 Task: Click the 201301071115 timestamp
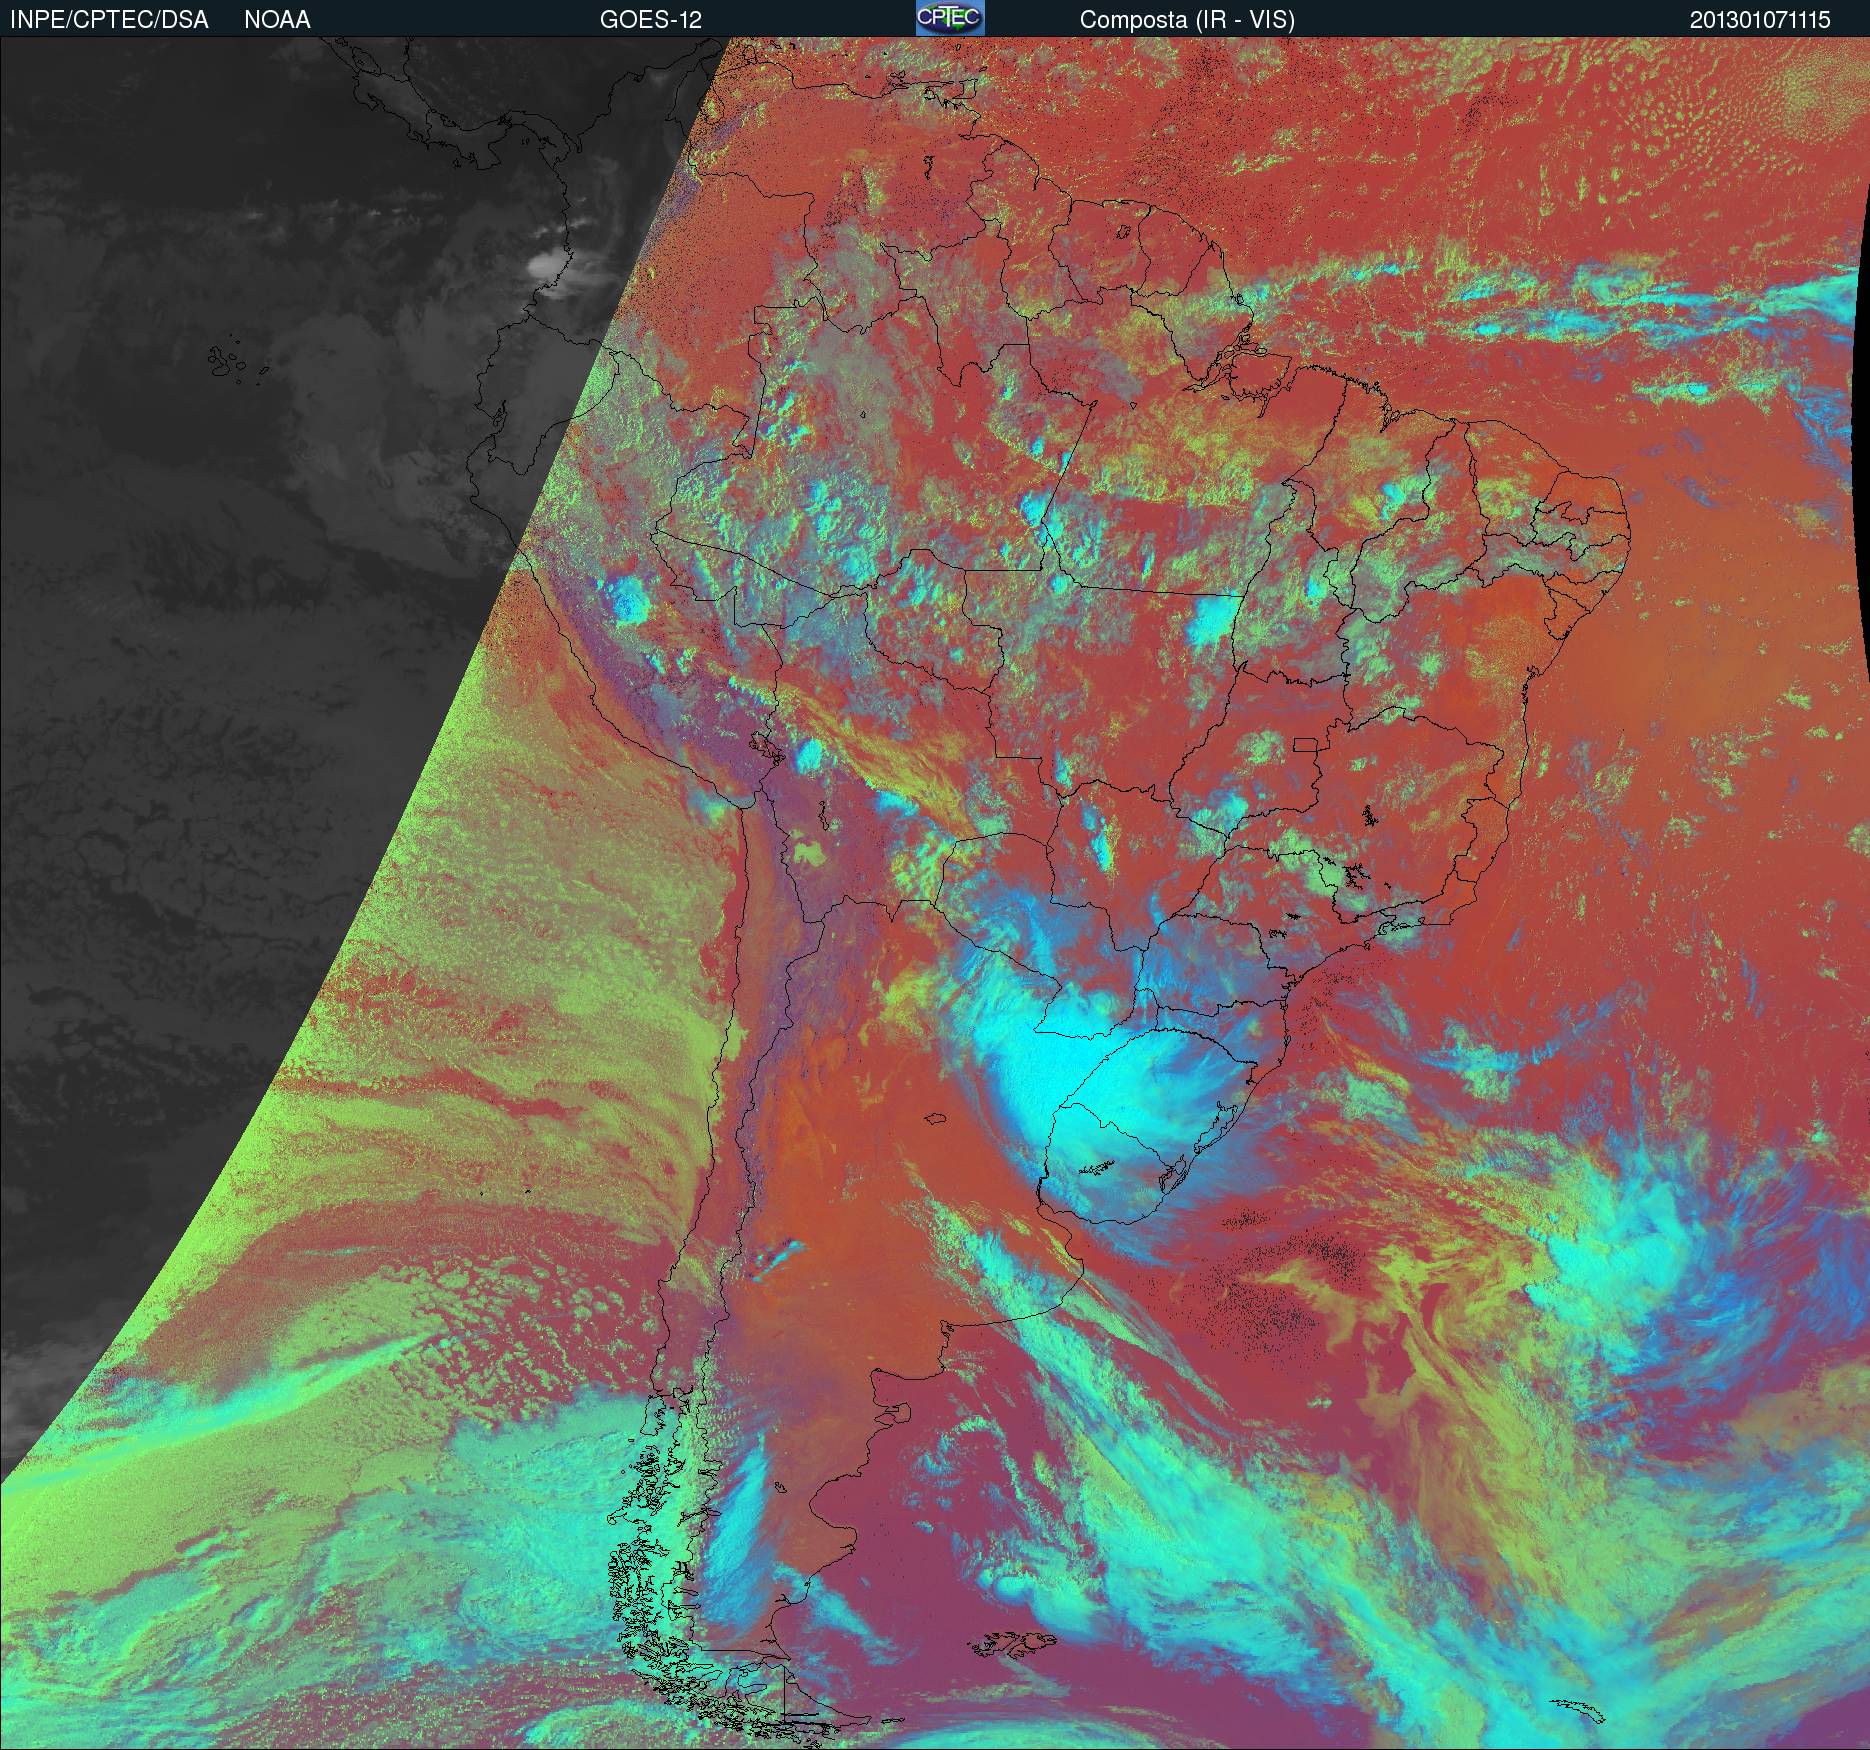(x=1760, y=20)
